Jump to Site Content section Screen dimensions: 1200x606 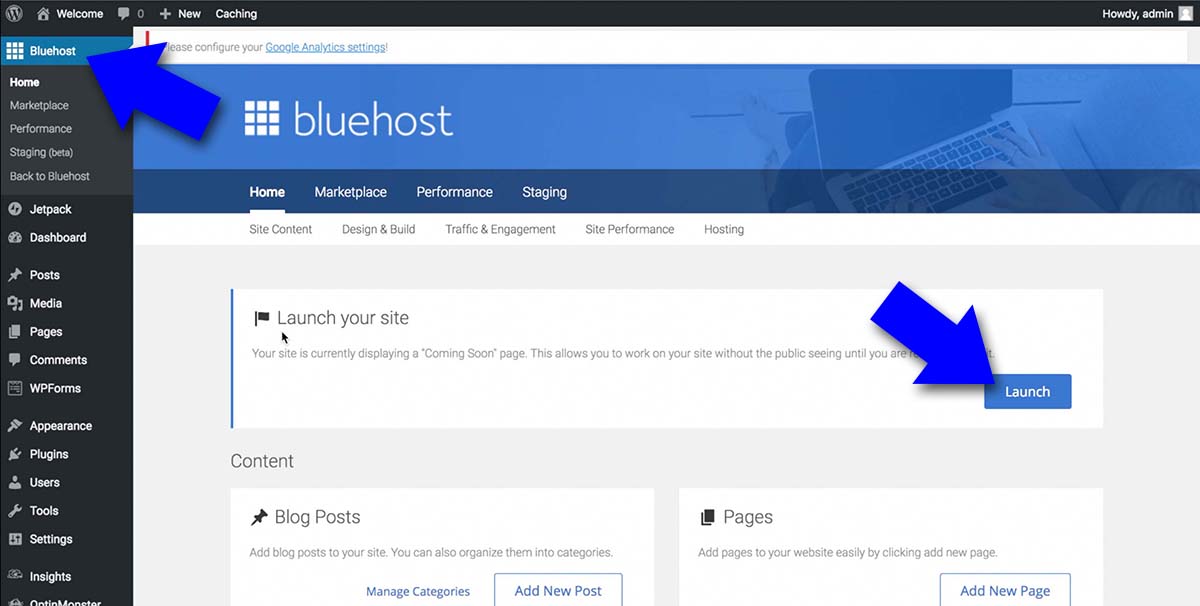click(x=281, y=229)
